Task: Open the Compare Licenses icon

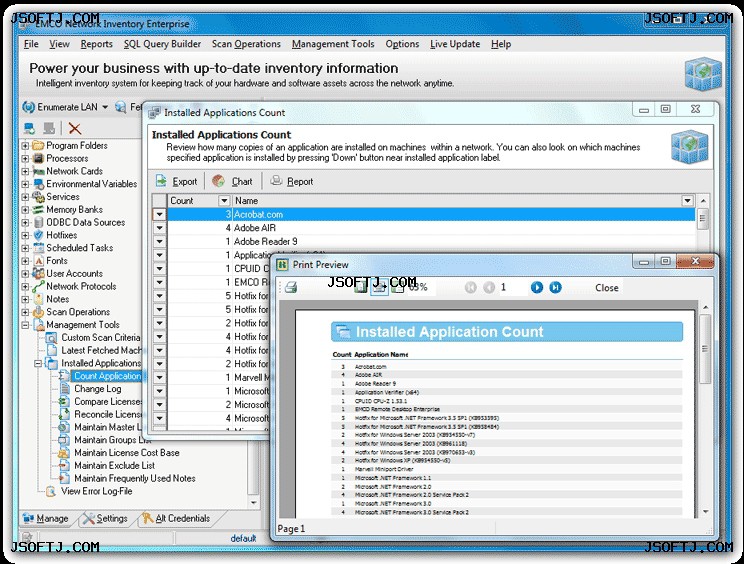Action: tap(65, 402)
